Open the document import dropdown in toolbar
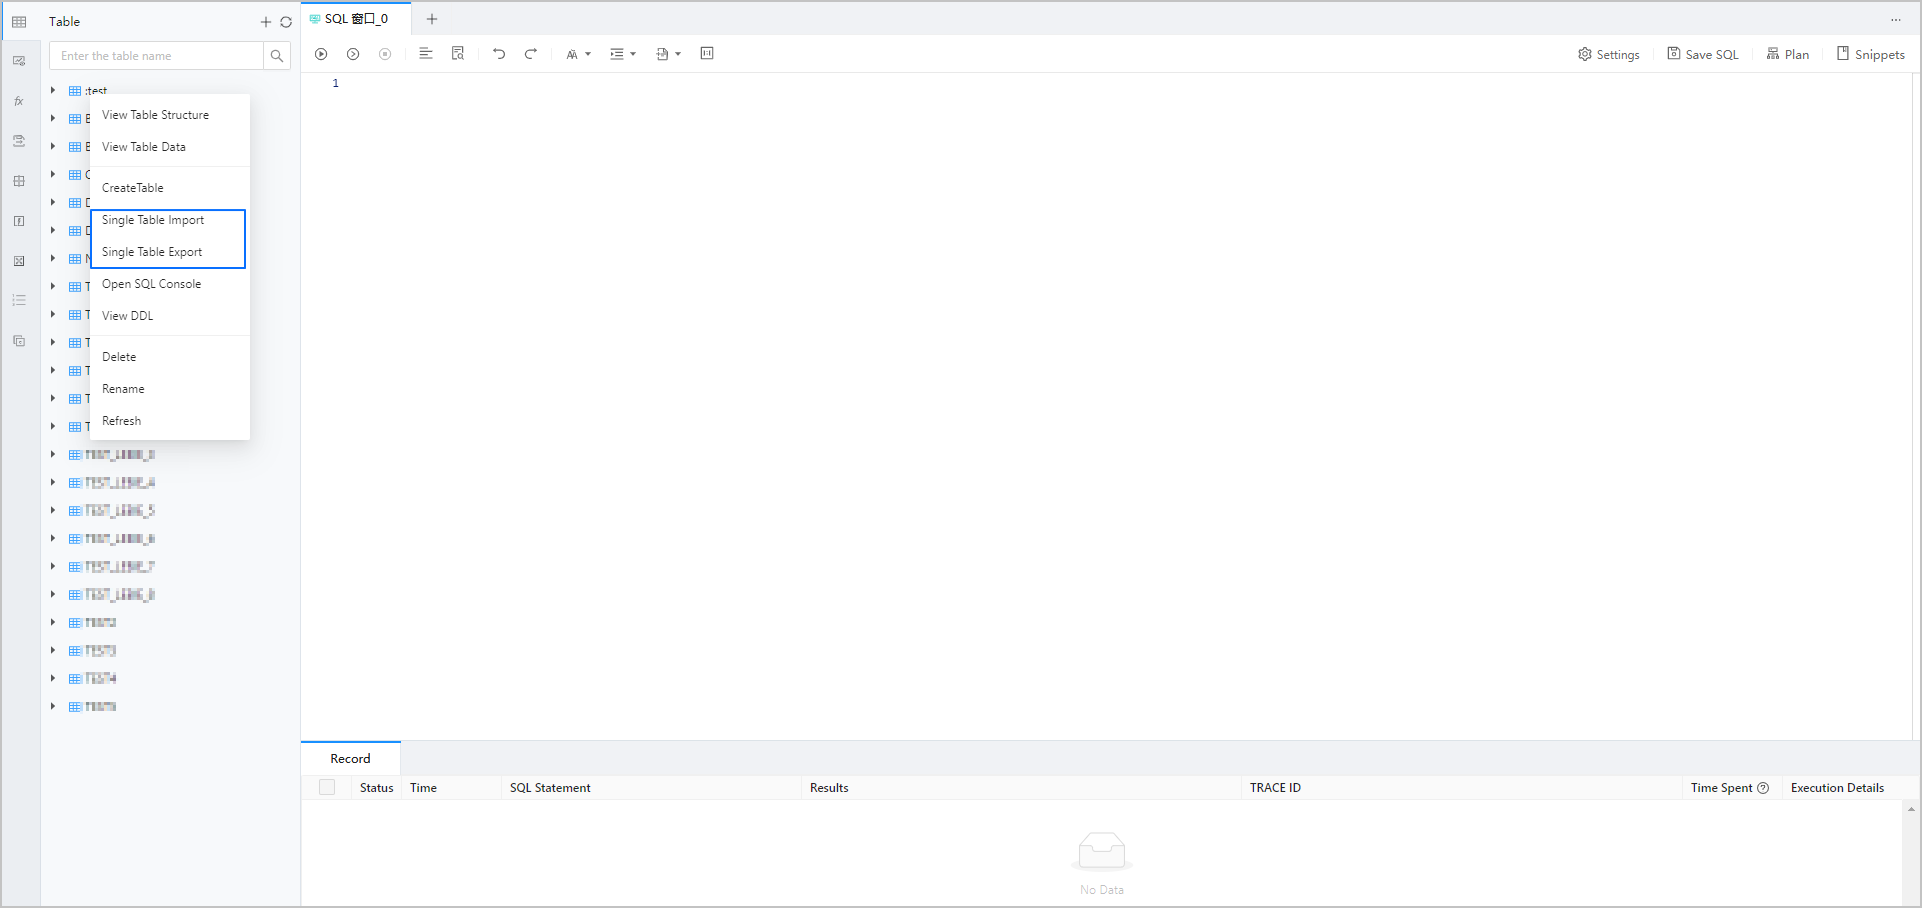The image size is (1922, 908). point(668,54)
